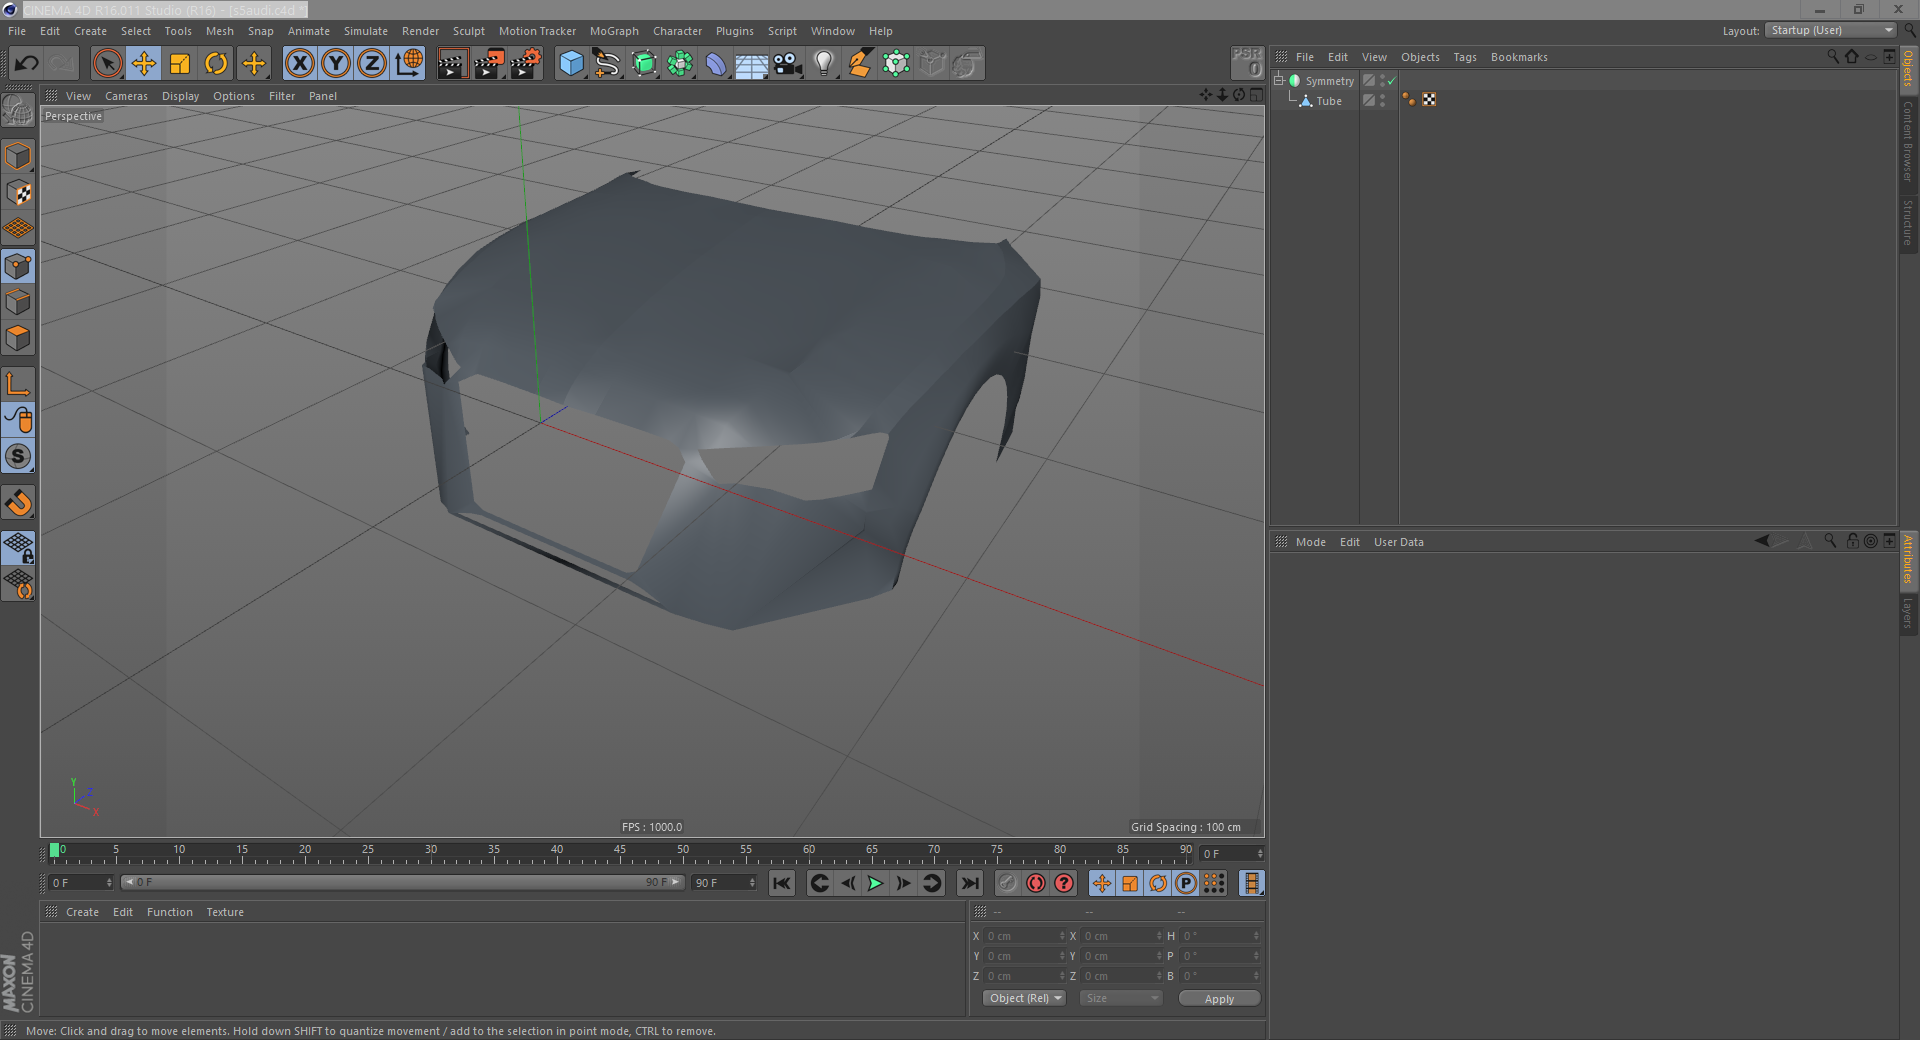Screen dimensions: 1920x1040
Task: Toggle Tube editor visibility dots
Action: click(1383, 100)
